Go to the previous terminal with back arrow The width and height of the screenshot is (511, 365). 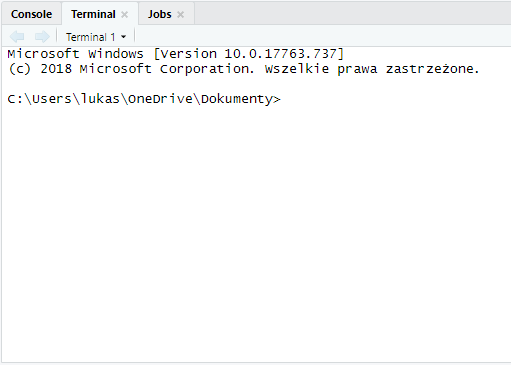17,36
